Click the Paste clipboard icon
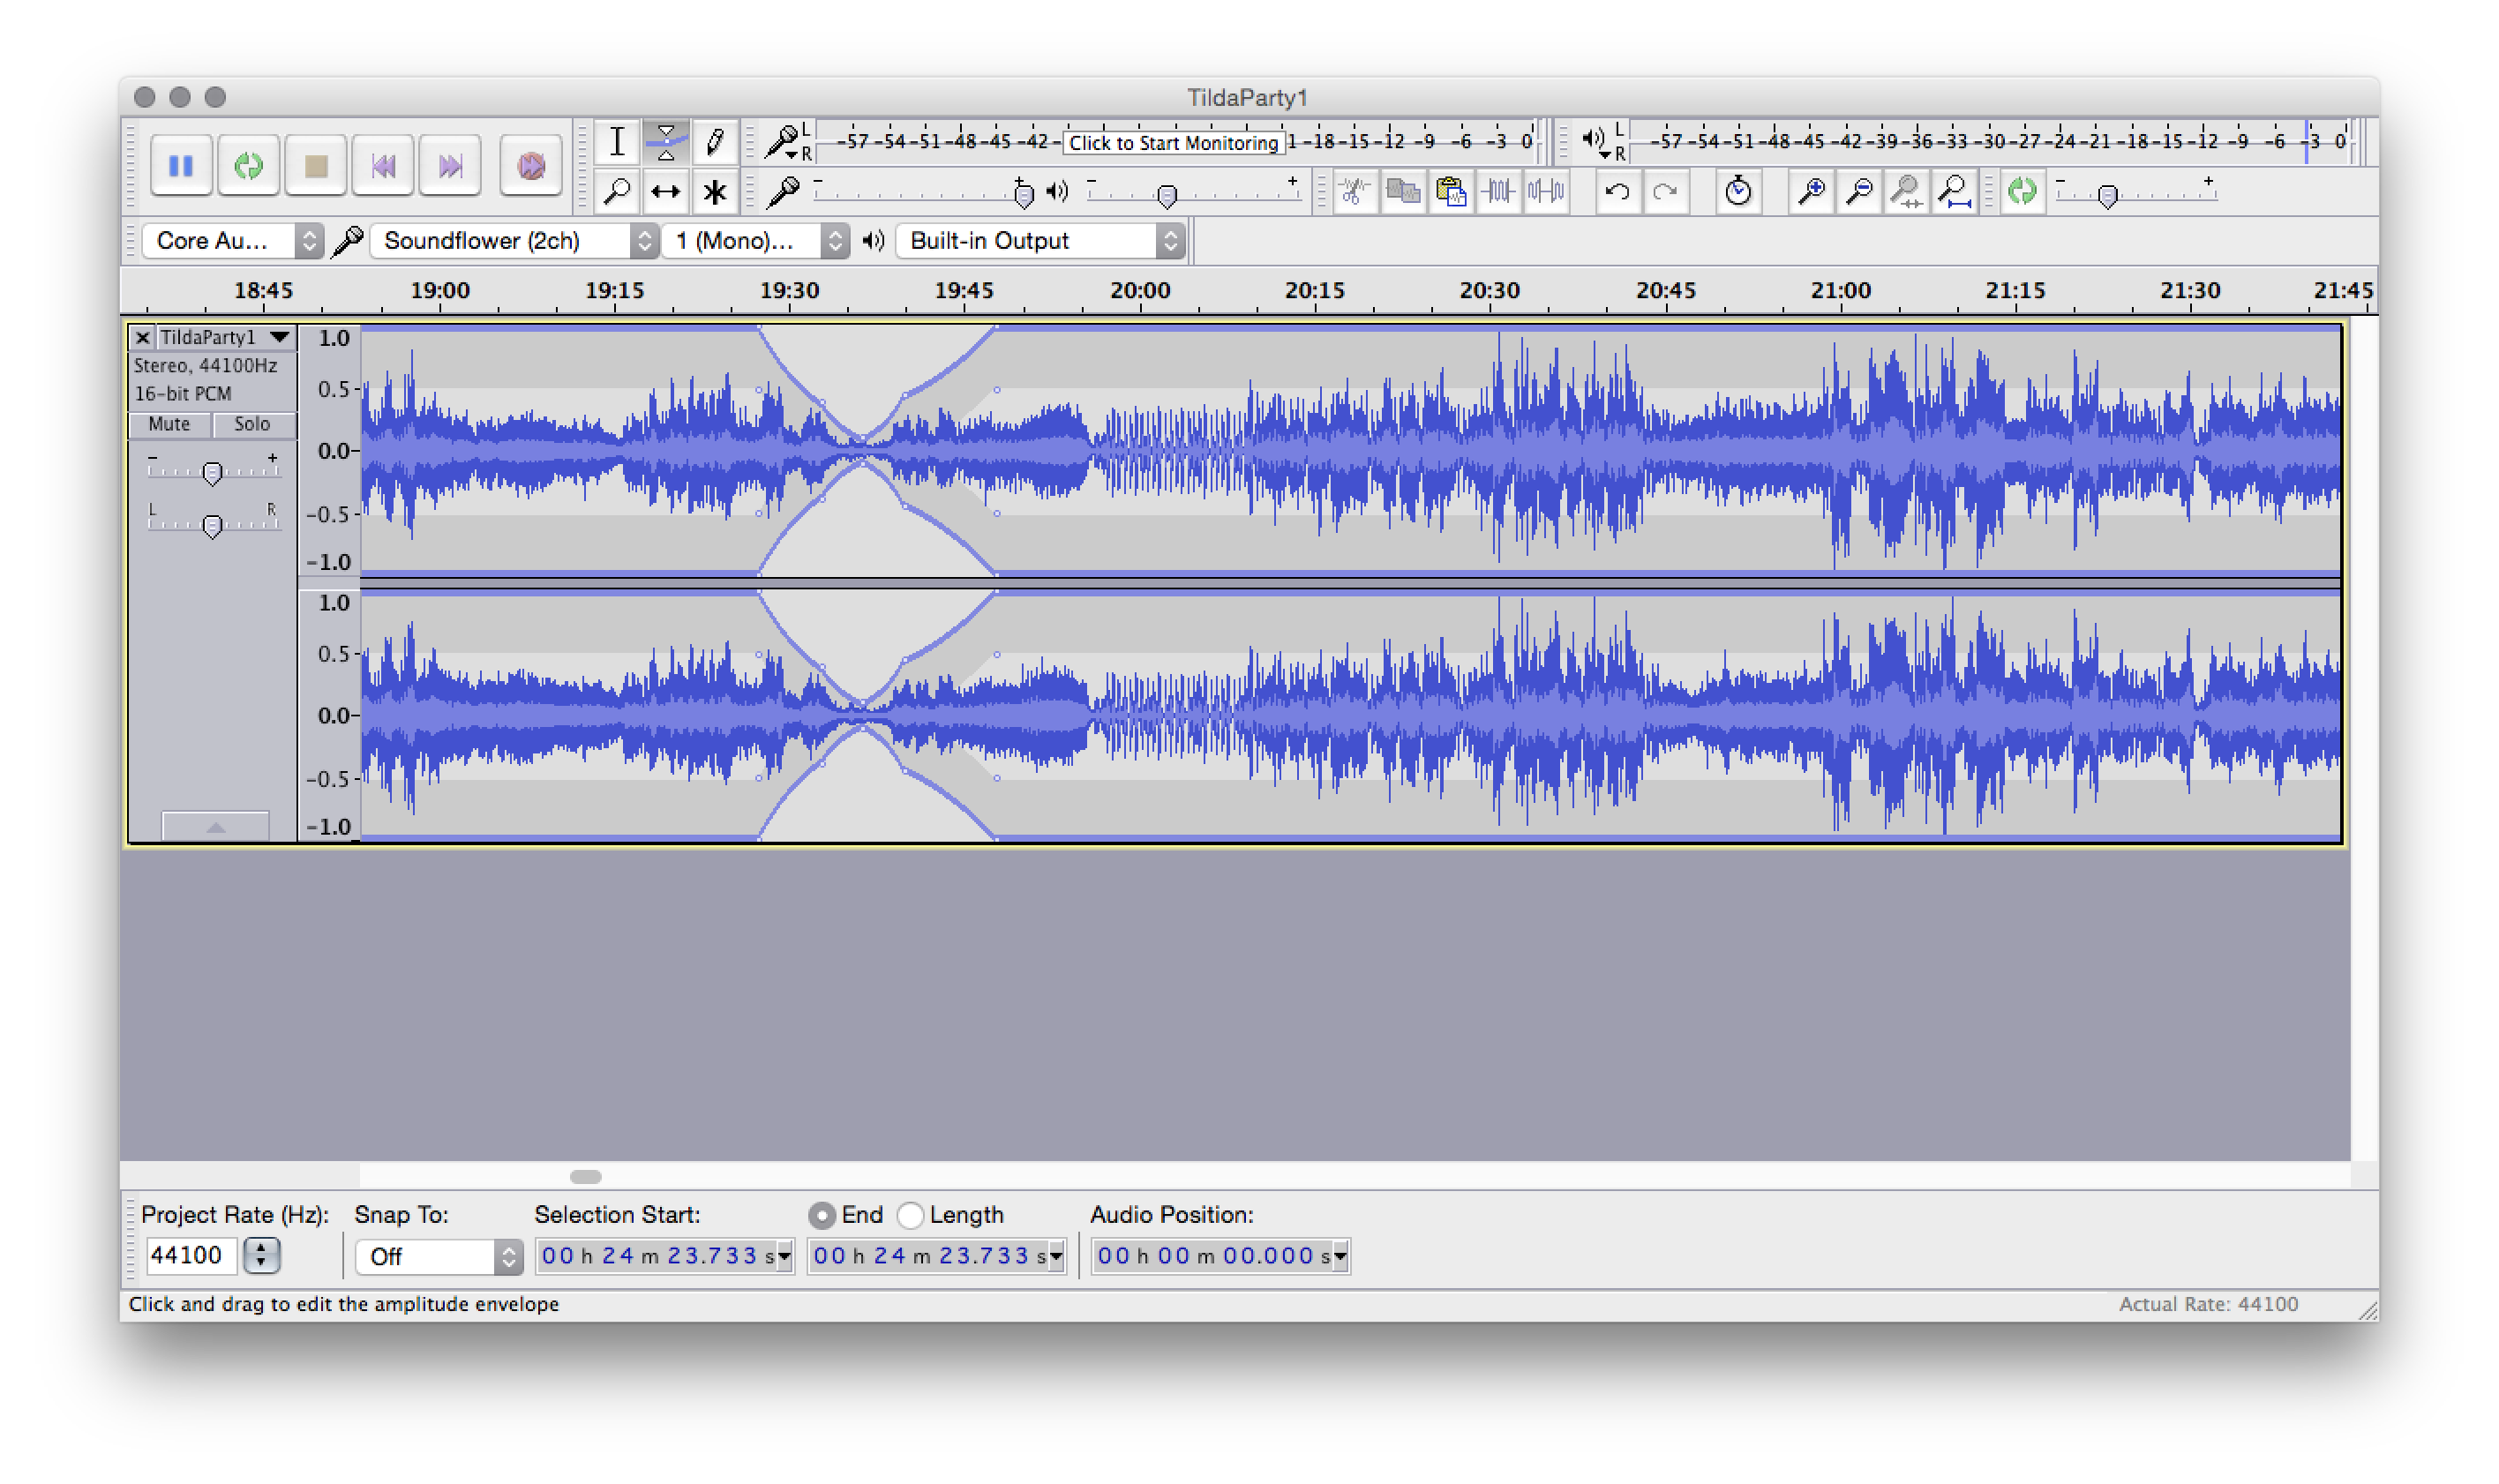 [x=1450, y=190]
